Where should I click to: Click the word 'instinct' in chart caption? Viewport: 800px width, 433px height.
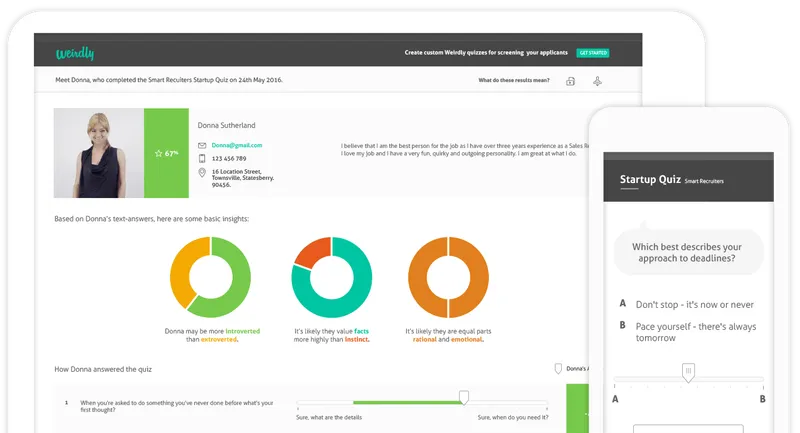click(x=357, y=340)
